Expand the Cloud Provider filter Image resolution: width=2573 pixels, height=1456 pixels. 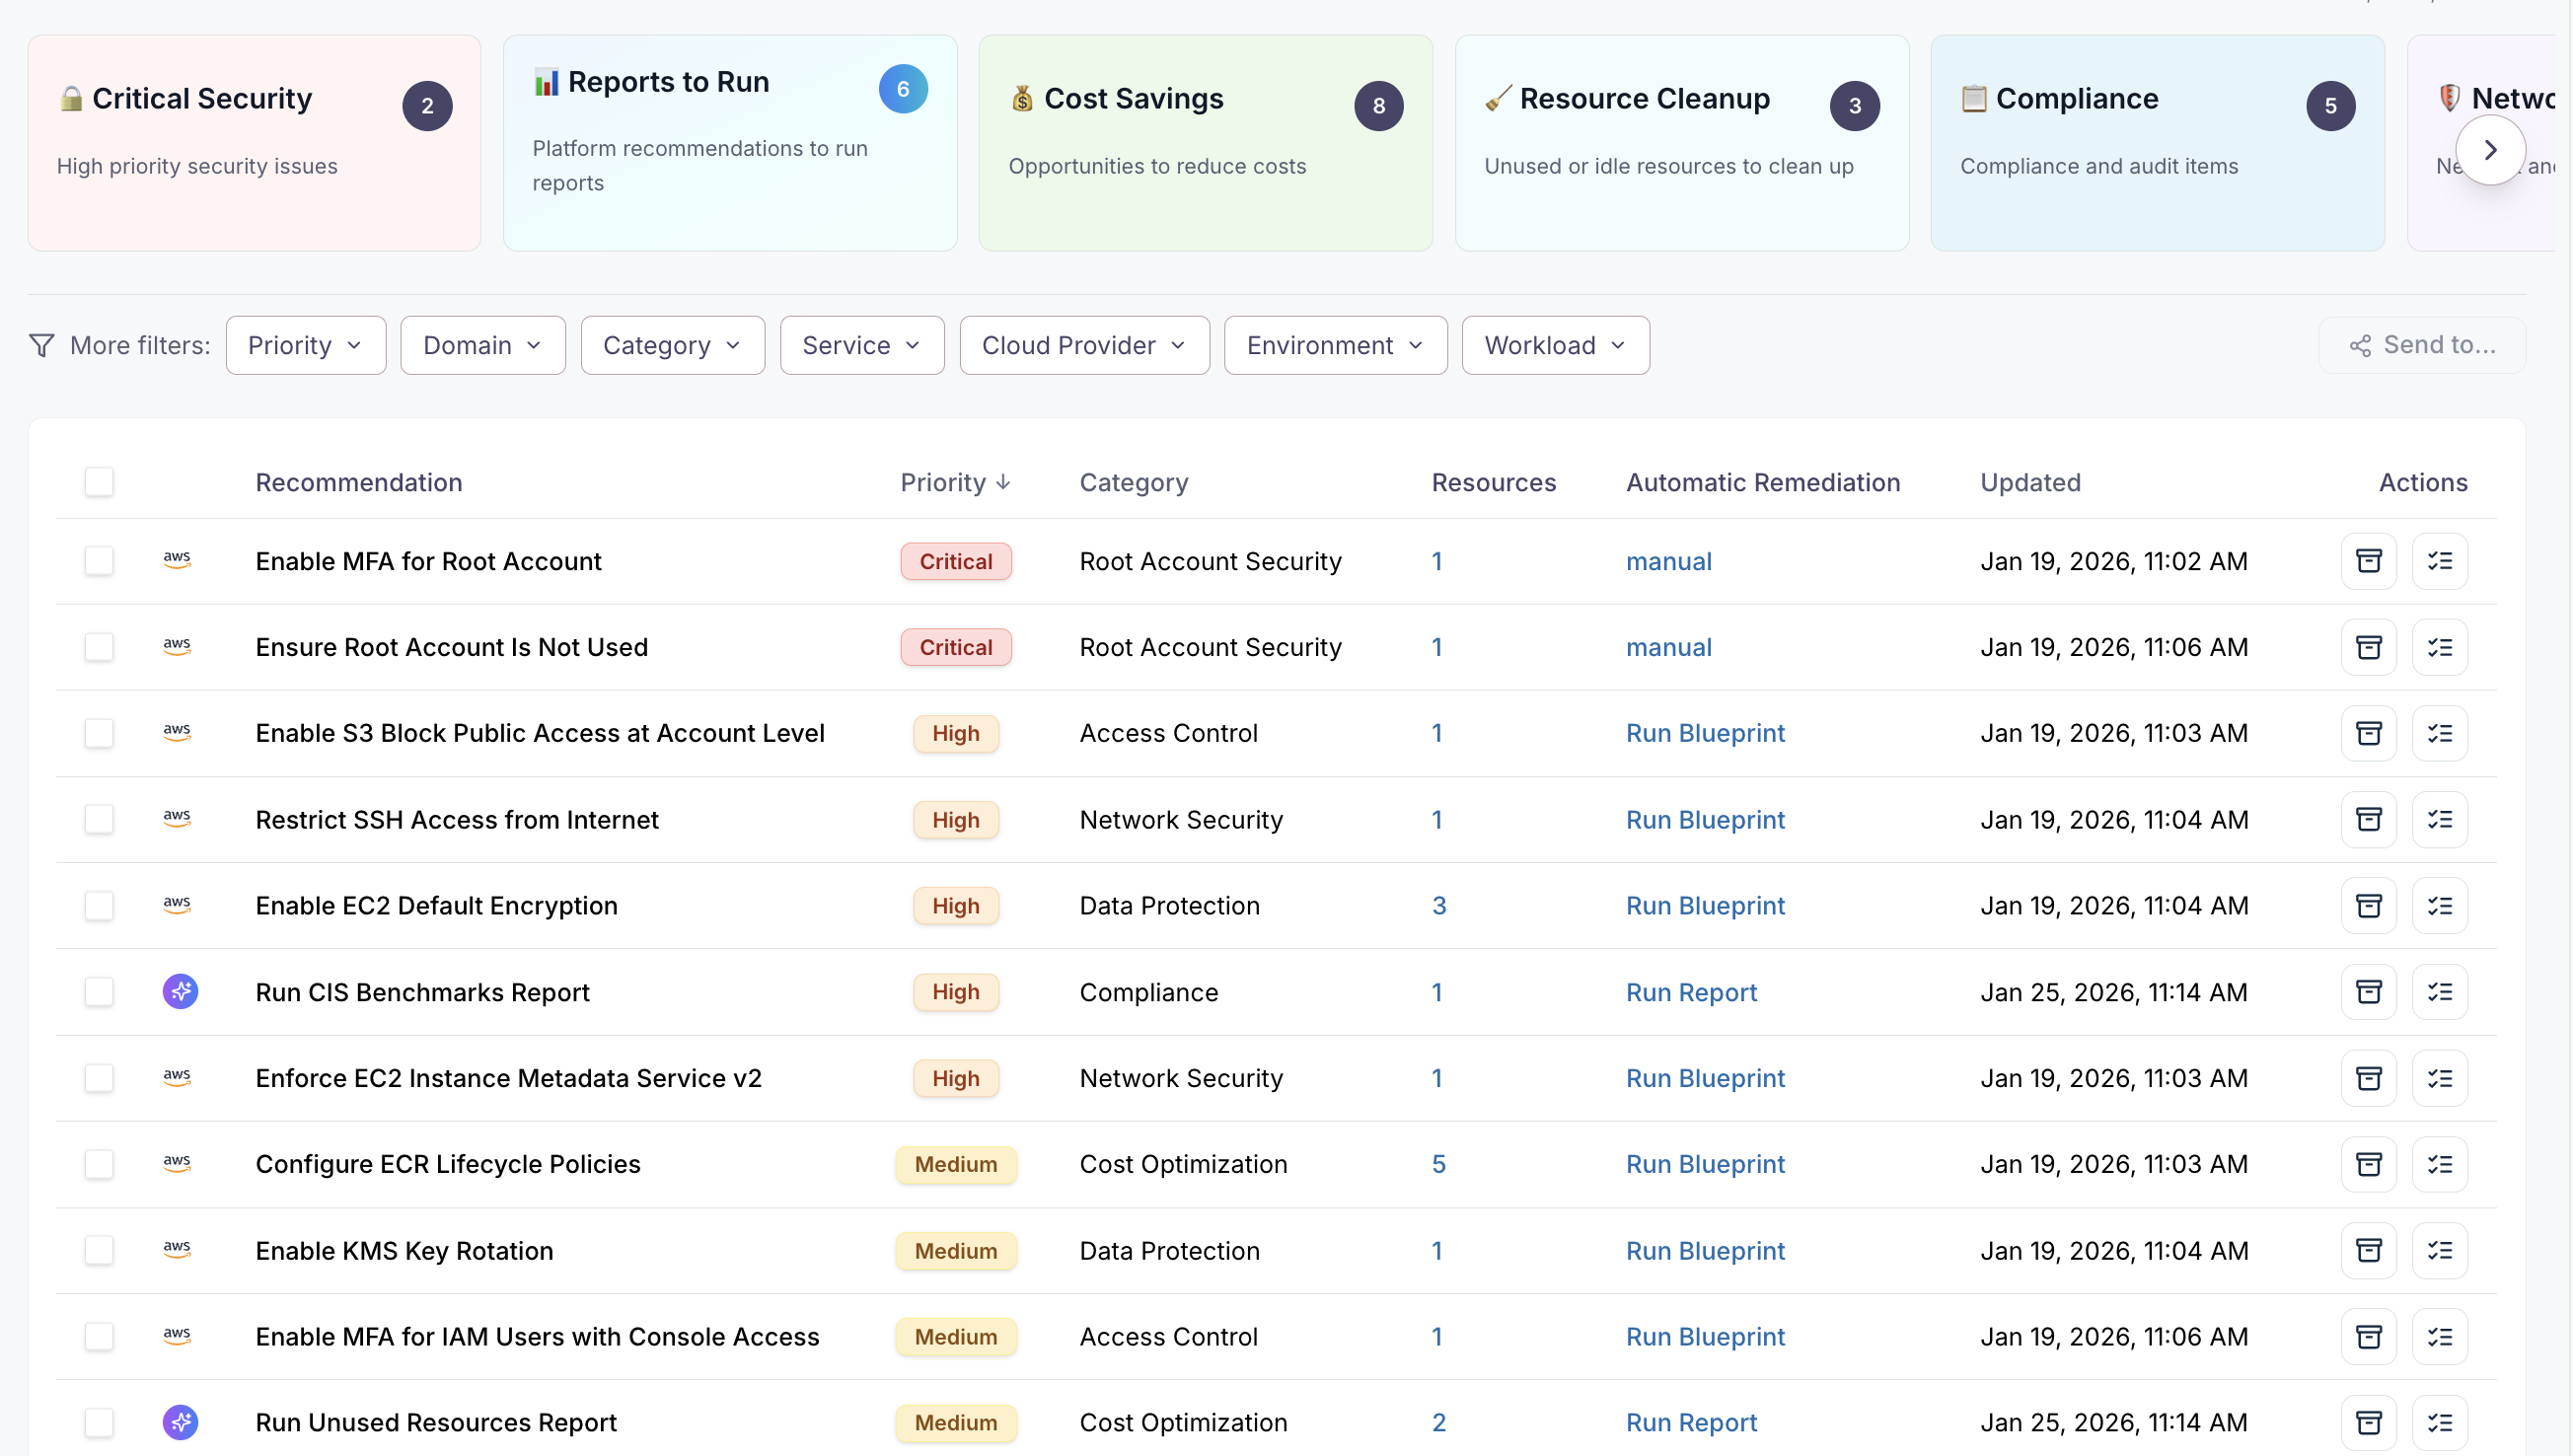1083,344
